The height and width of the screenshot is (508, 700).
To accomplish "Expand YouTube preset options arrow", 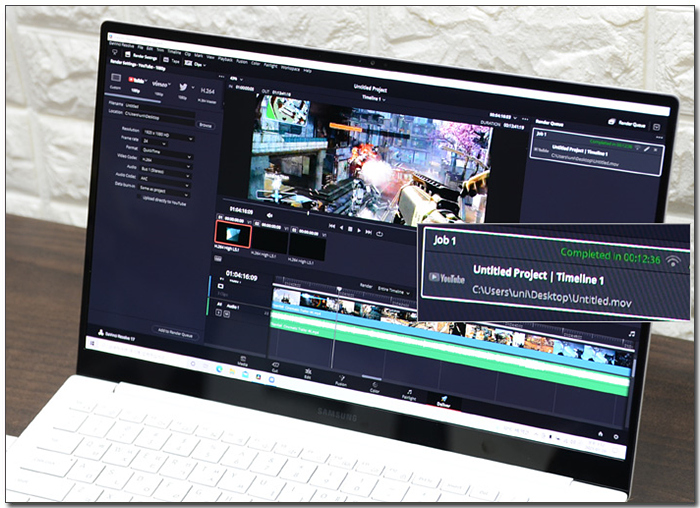I will click(x=146, y=81).
